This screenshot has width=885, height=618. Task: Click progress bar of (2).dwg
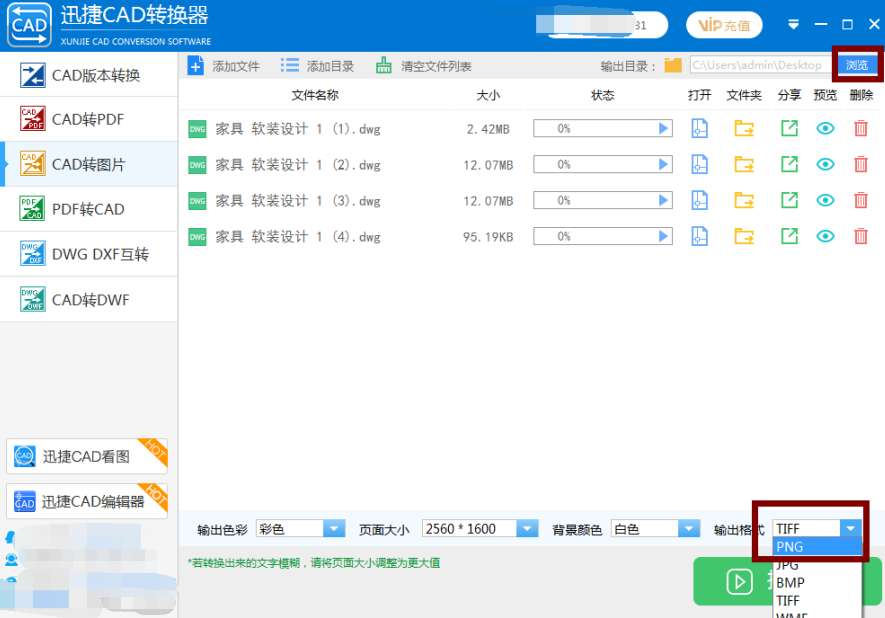(x=603, y=165)
